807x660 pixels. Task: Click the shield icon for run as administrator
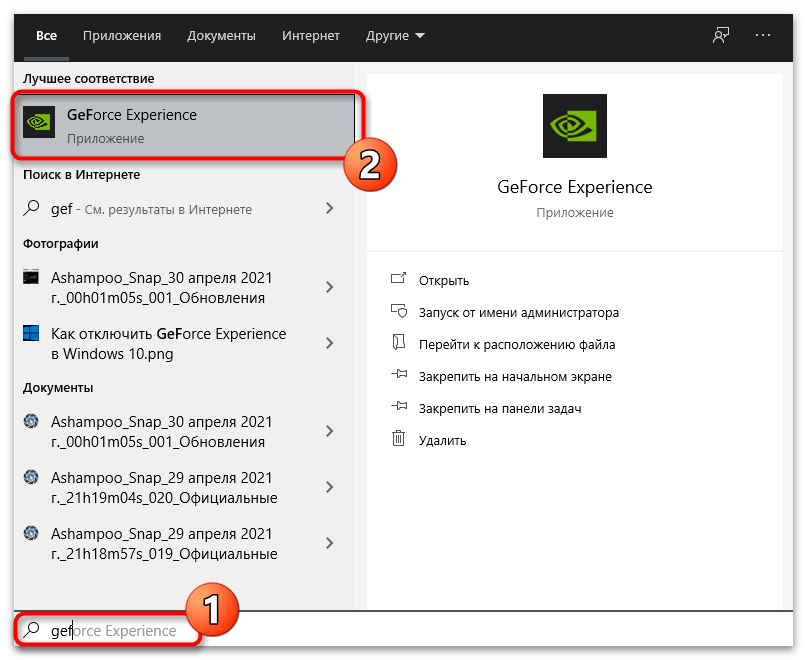(x=399, y=312)
